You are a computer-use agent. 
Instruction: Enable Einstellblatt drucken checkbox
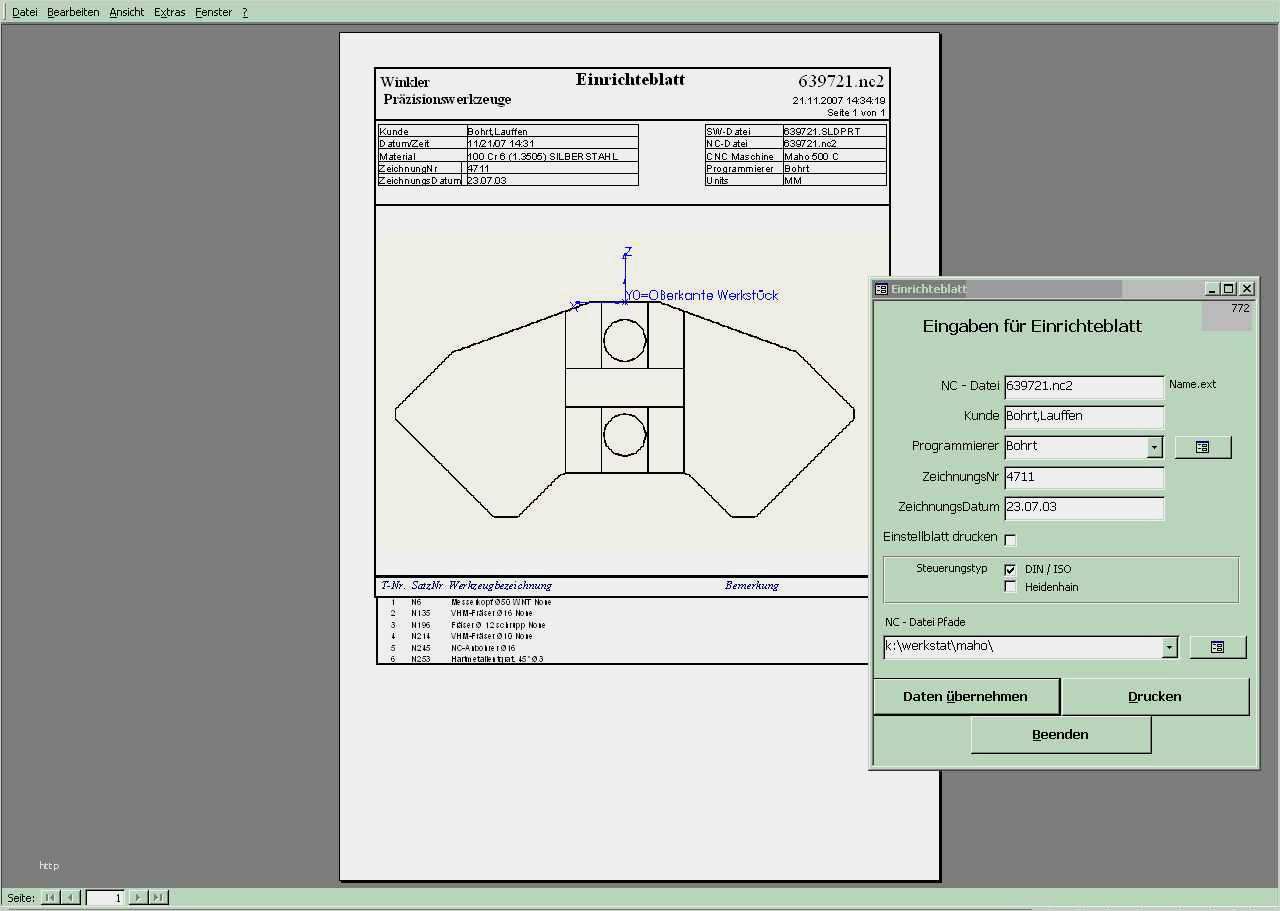pyautogui.click(x=1010, y=540)
